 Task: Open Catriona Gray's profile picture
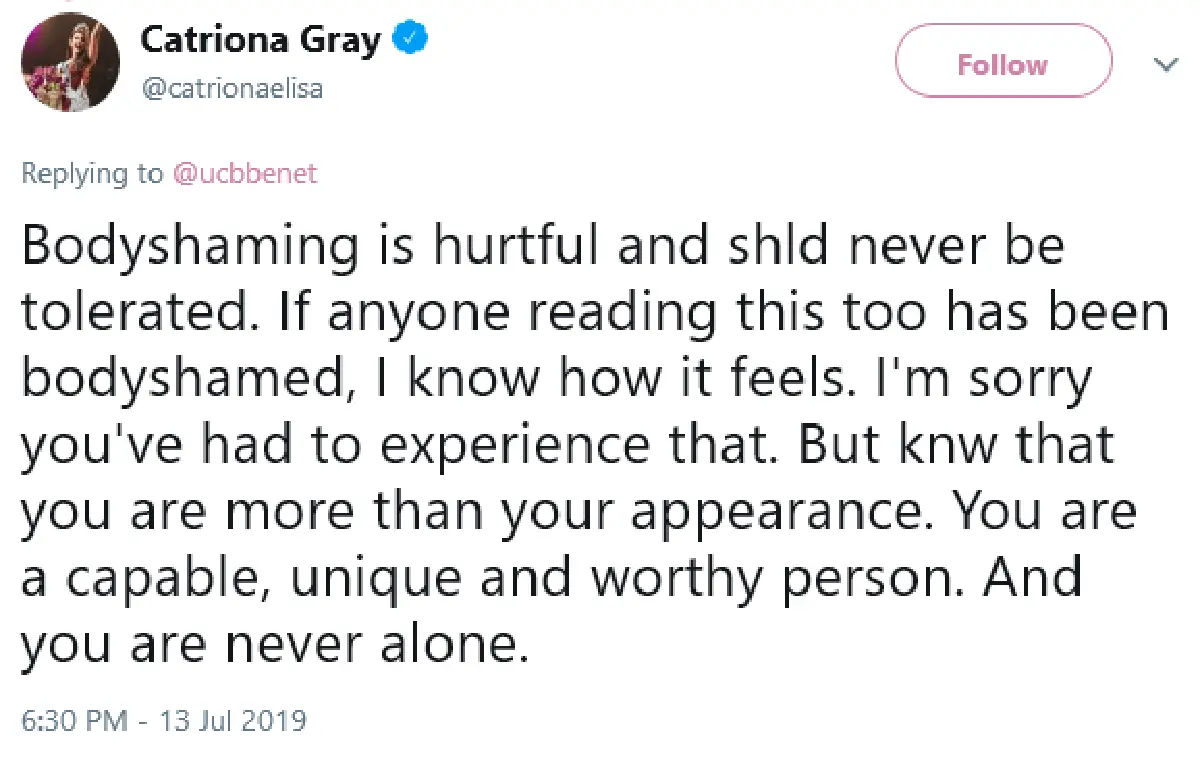(x=72, y=64)
